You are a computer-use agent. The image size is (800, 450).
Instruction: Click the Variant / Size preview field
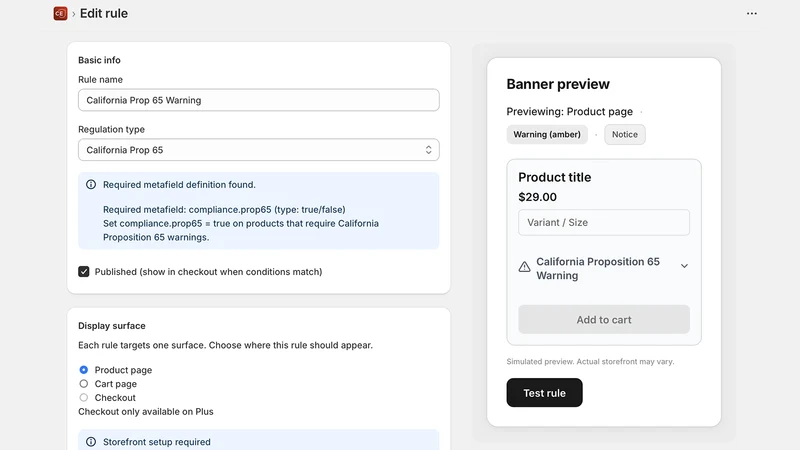tap(604, 222)
